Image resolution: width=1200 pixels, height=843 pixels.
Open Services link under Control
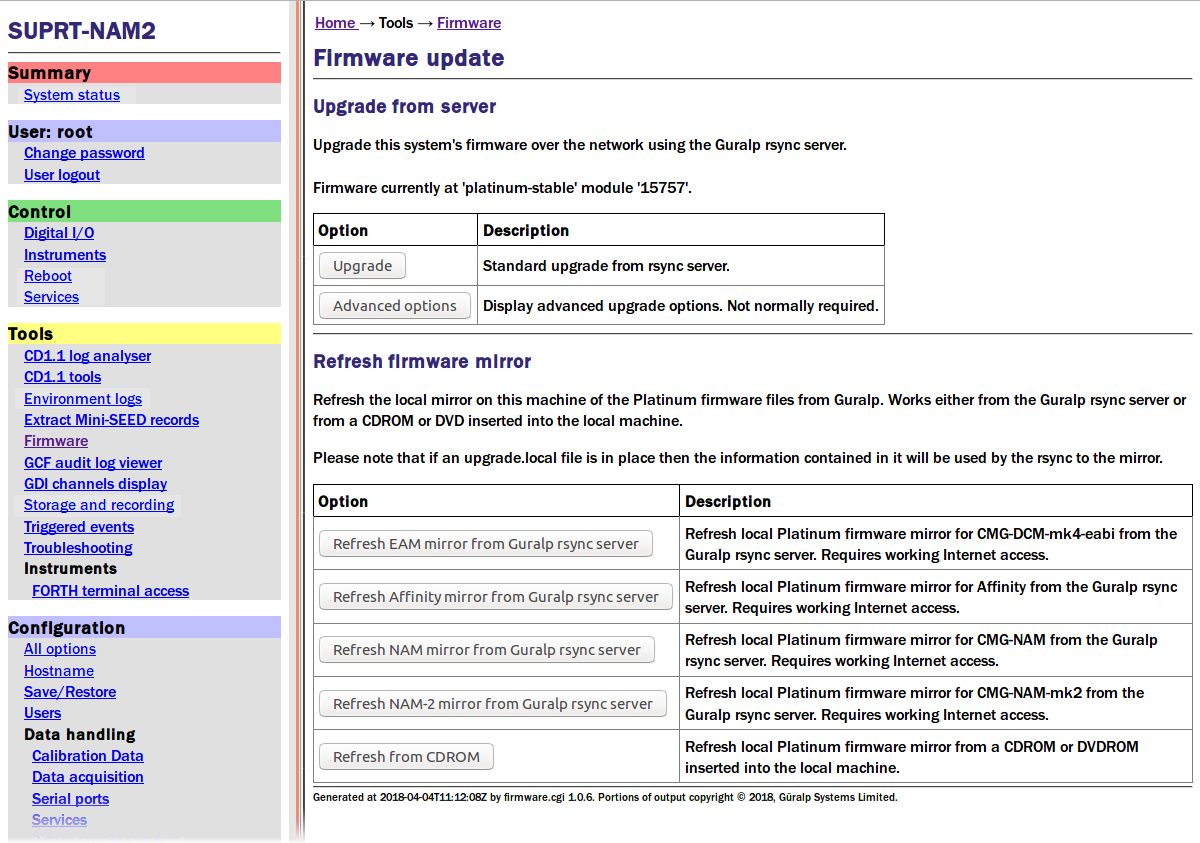pyautogui.click(x=51, y=297)
